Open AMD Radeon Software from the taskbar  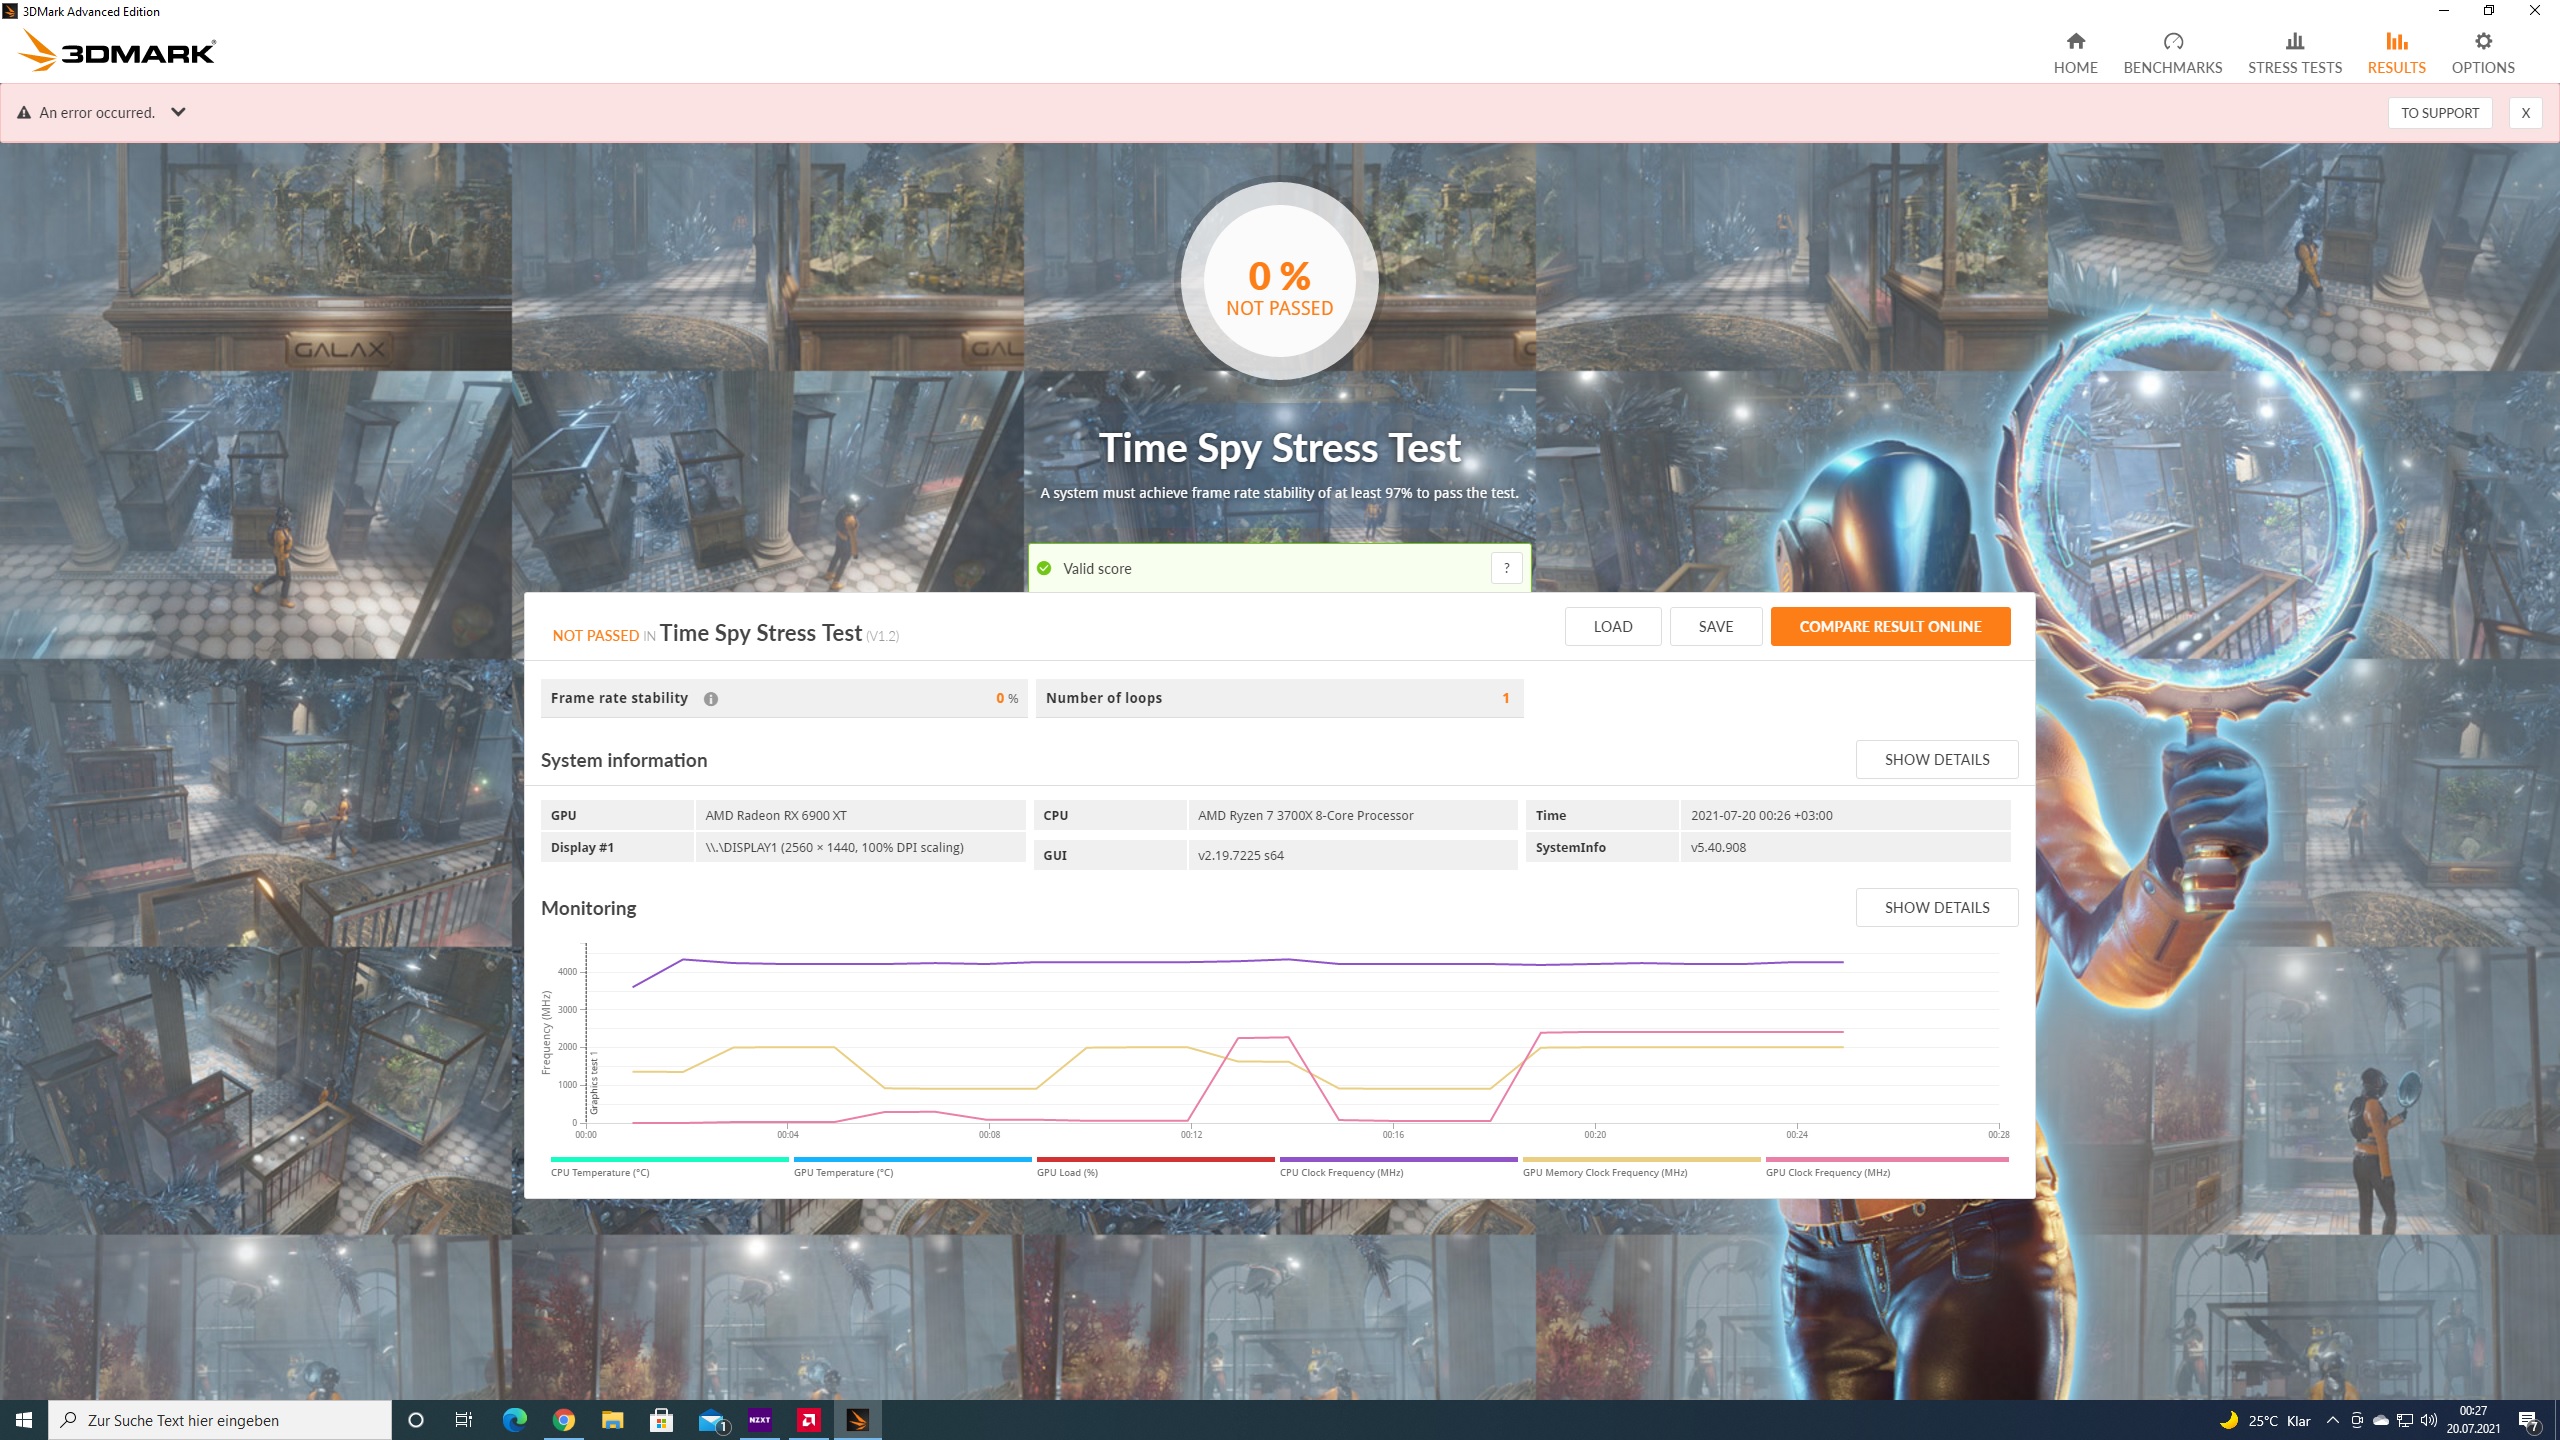pos(808,1420)
